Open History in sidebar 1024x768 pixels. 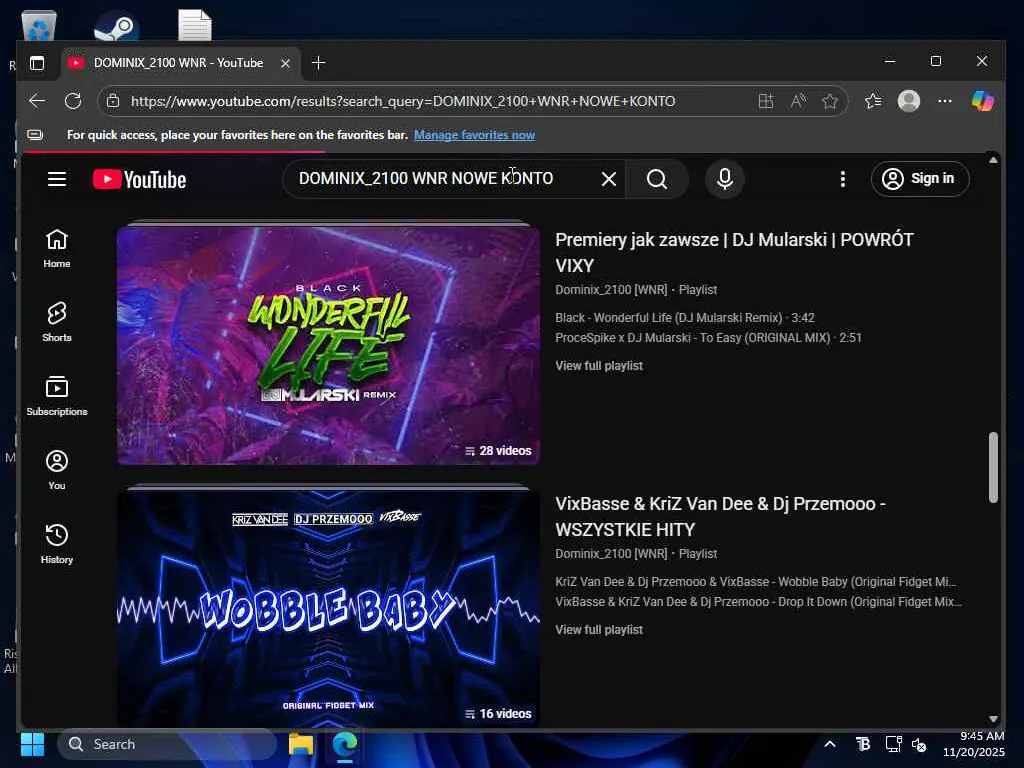point(57,544)
